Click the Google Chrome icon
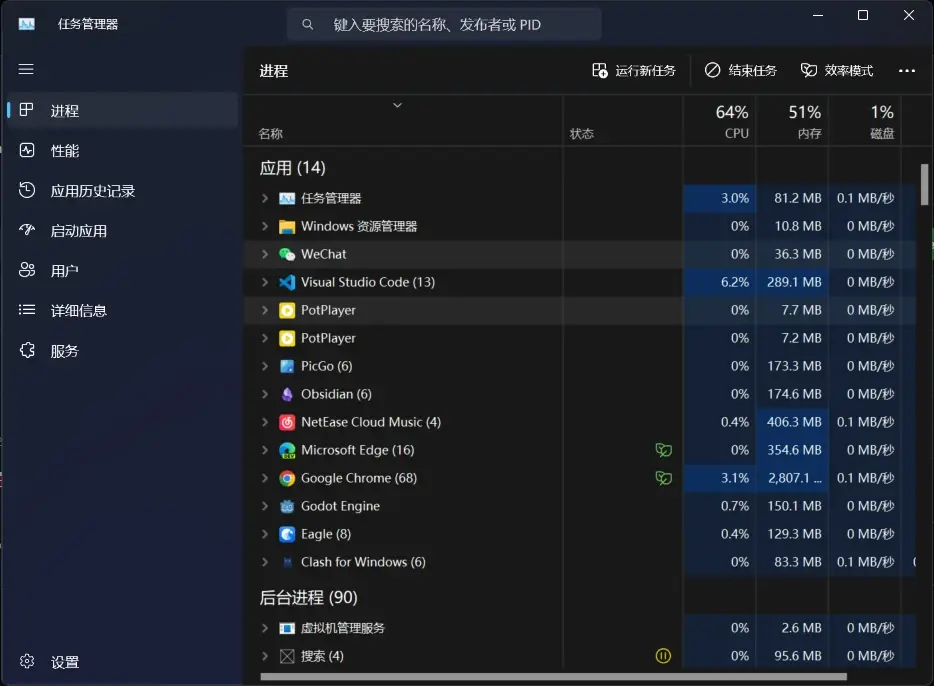934x686 pixels. tap(287, 478)
